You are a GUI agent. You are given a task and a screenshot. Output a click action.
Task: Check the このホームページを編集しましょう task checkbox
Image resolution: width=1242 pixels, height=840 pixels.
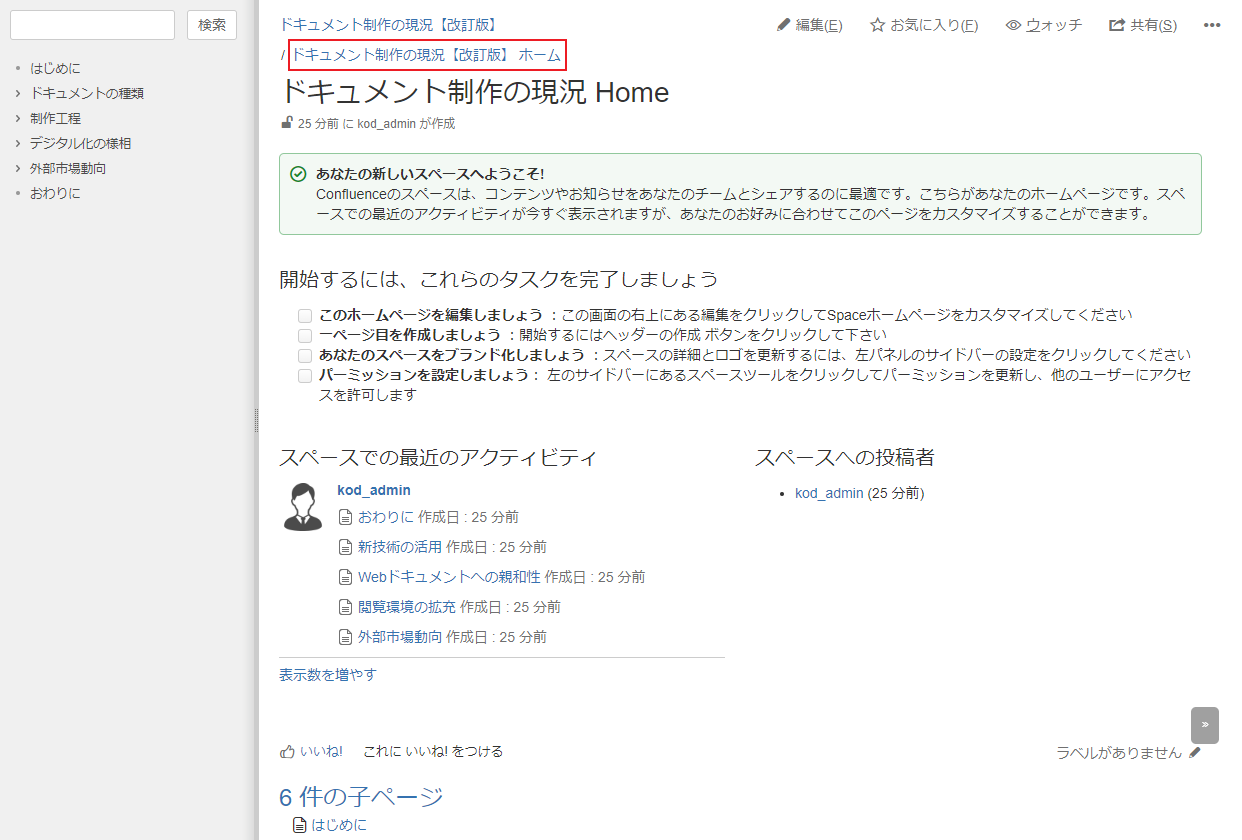305,315
